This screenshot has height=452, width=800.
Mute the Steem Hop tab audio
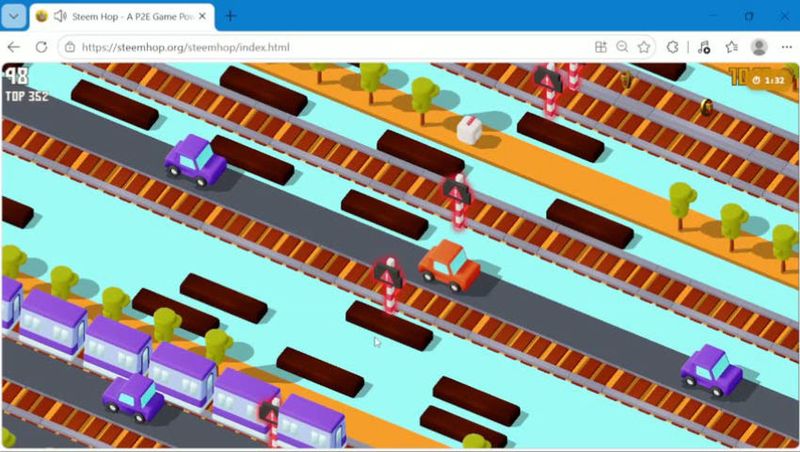pyautogui.click(x=60, y=16)
